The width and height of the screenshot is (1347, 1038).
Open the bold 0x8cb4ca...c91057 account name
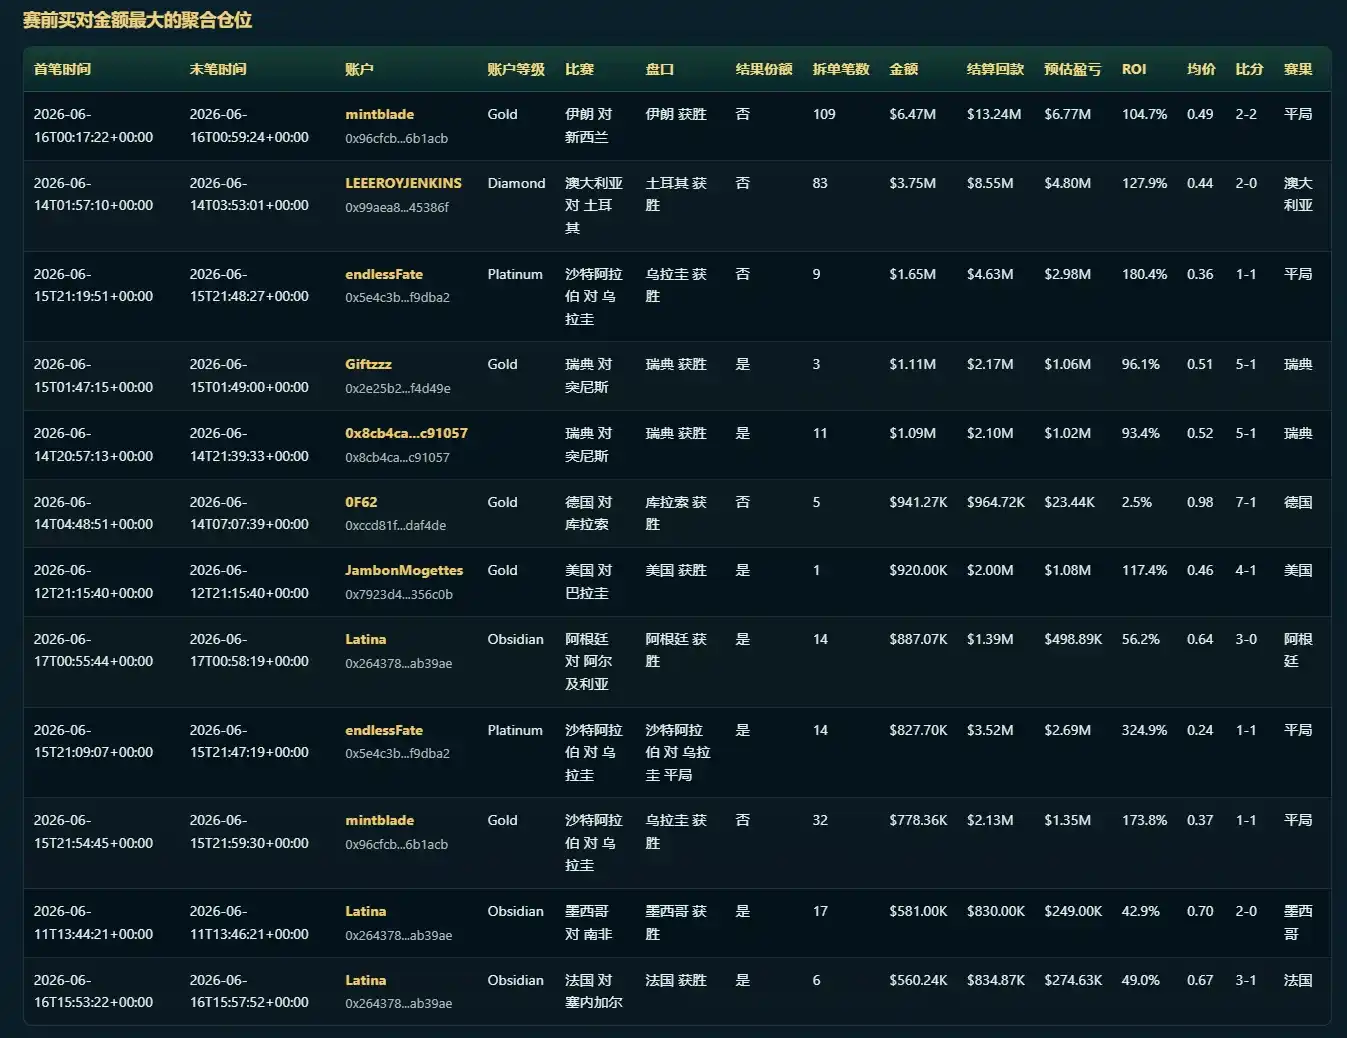coord(406,433)
